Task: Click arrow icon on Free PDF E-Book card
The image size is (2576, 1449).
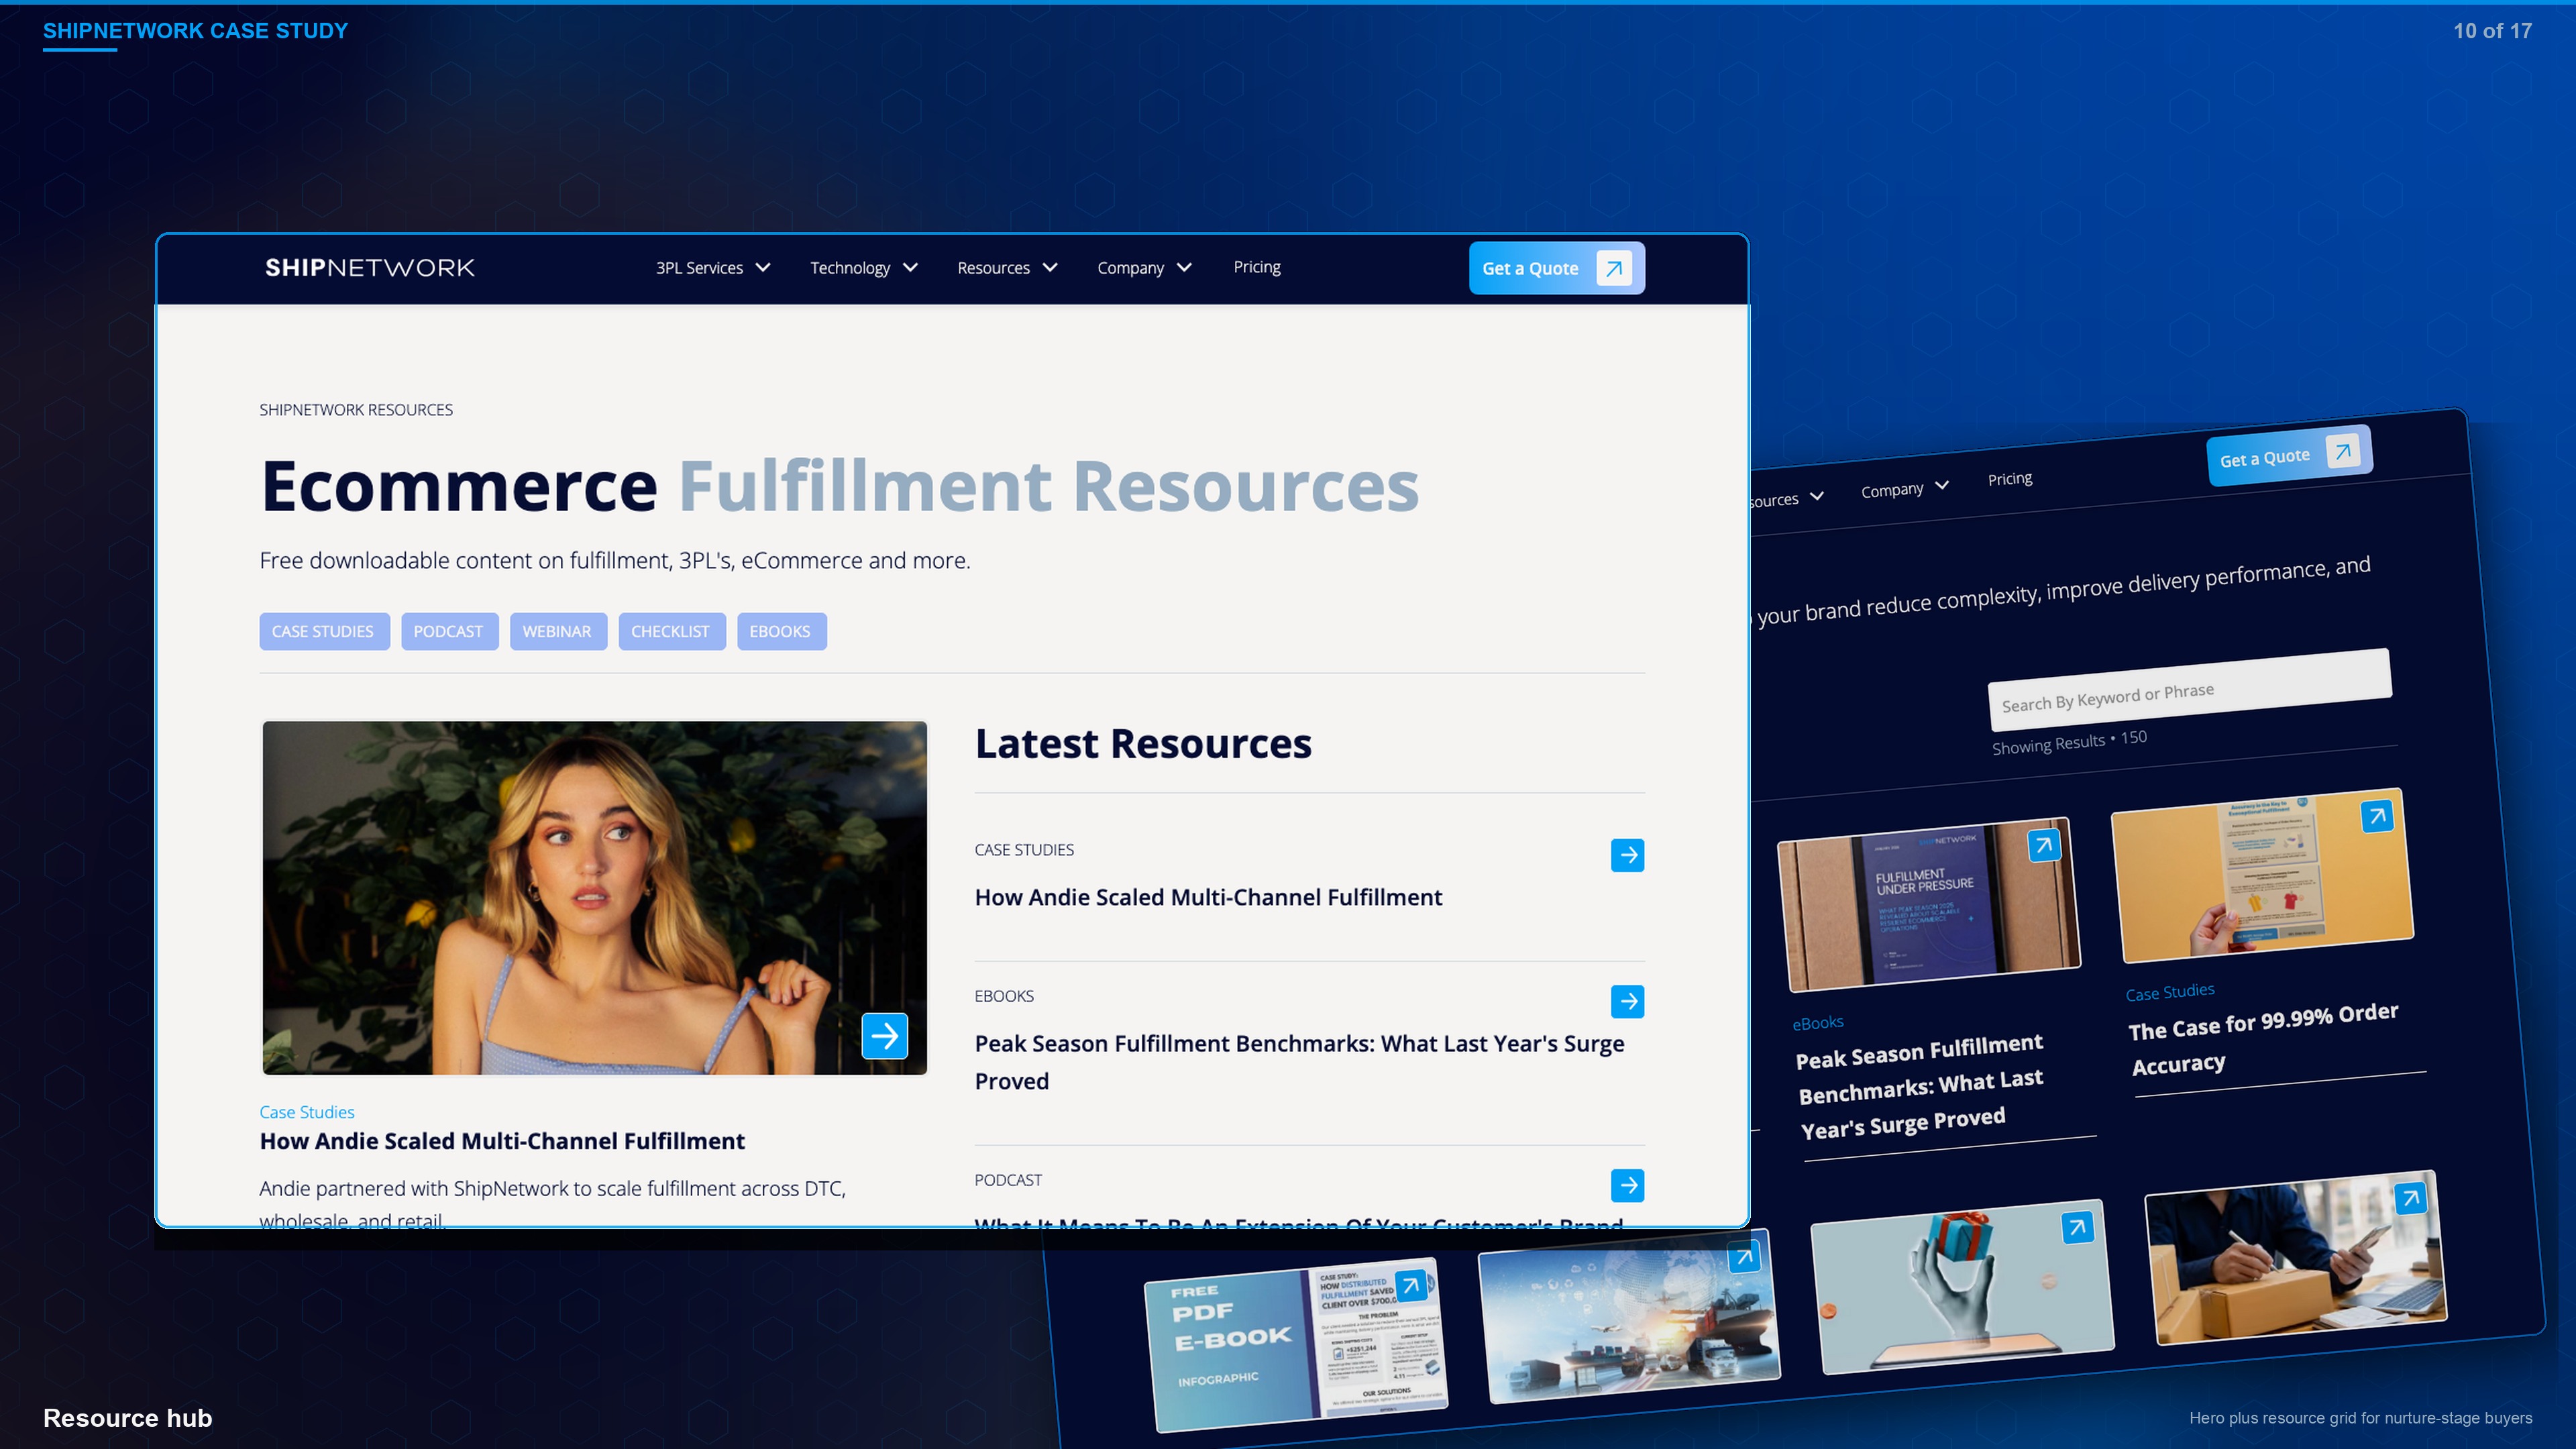Action: 1411,1285
